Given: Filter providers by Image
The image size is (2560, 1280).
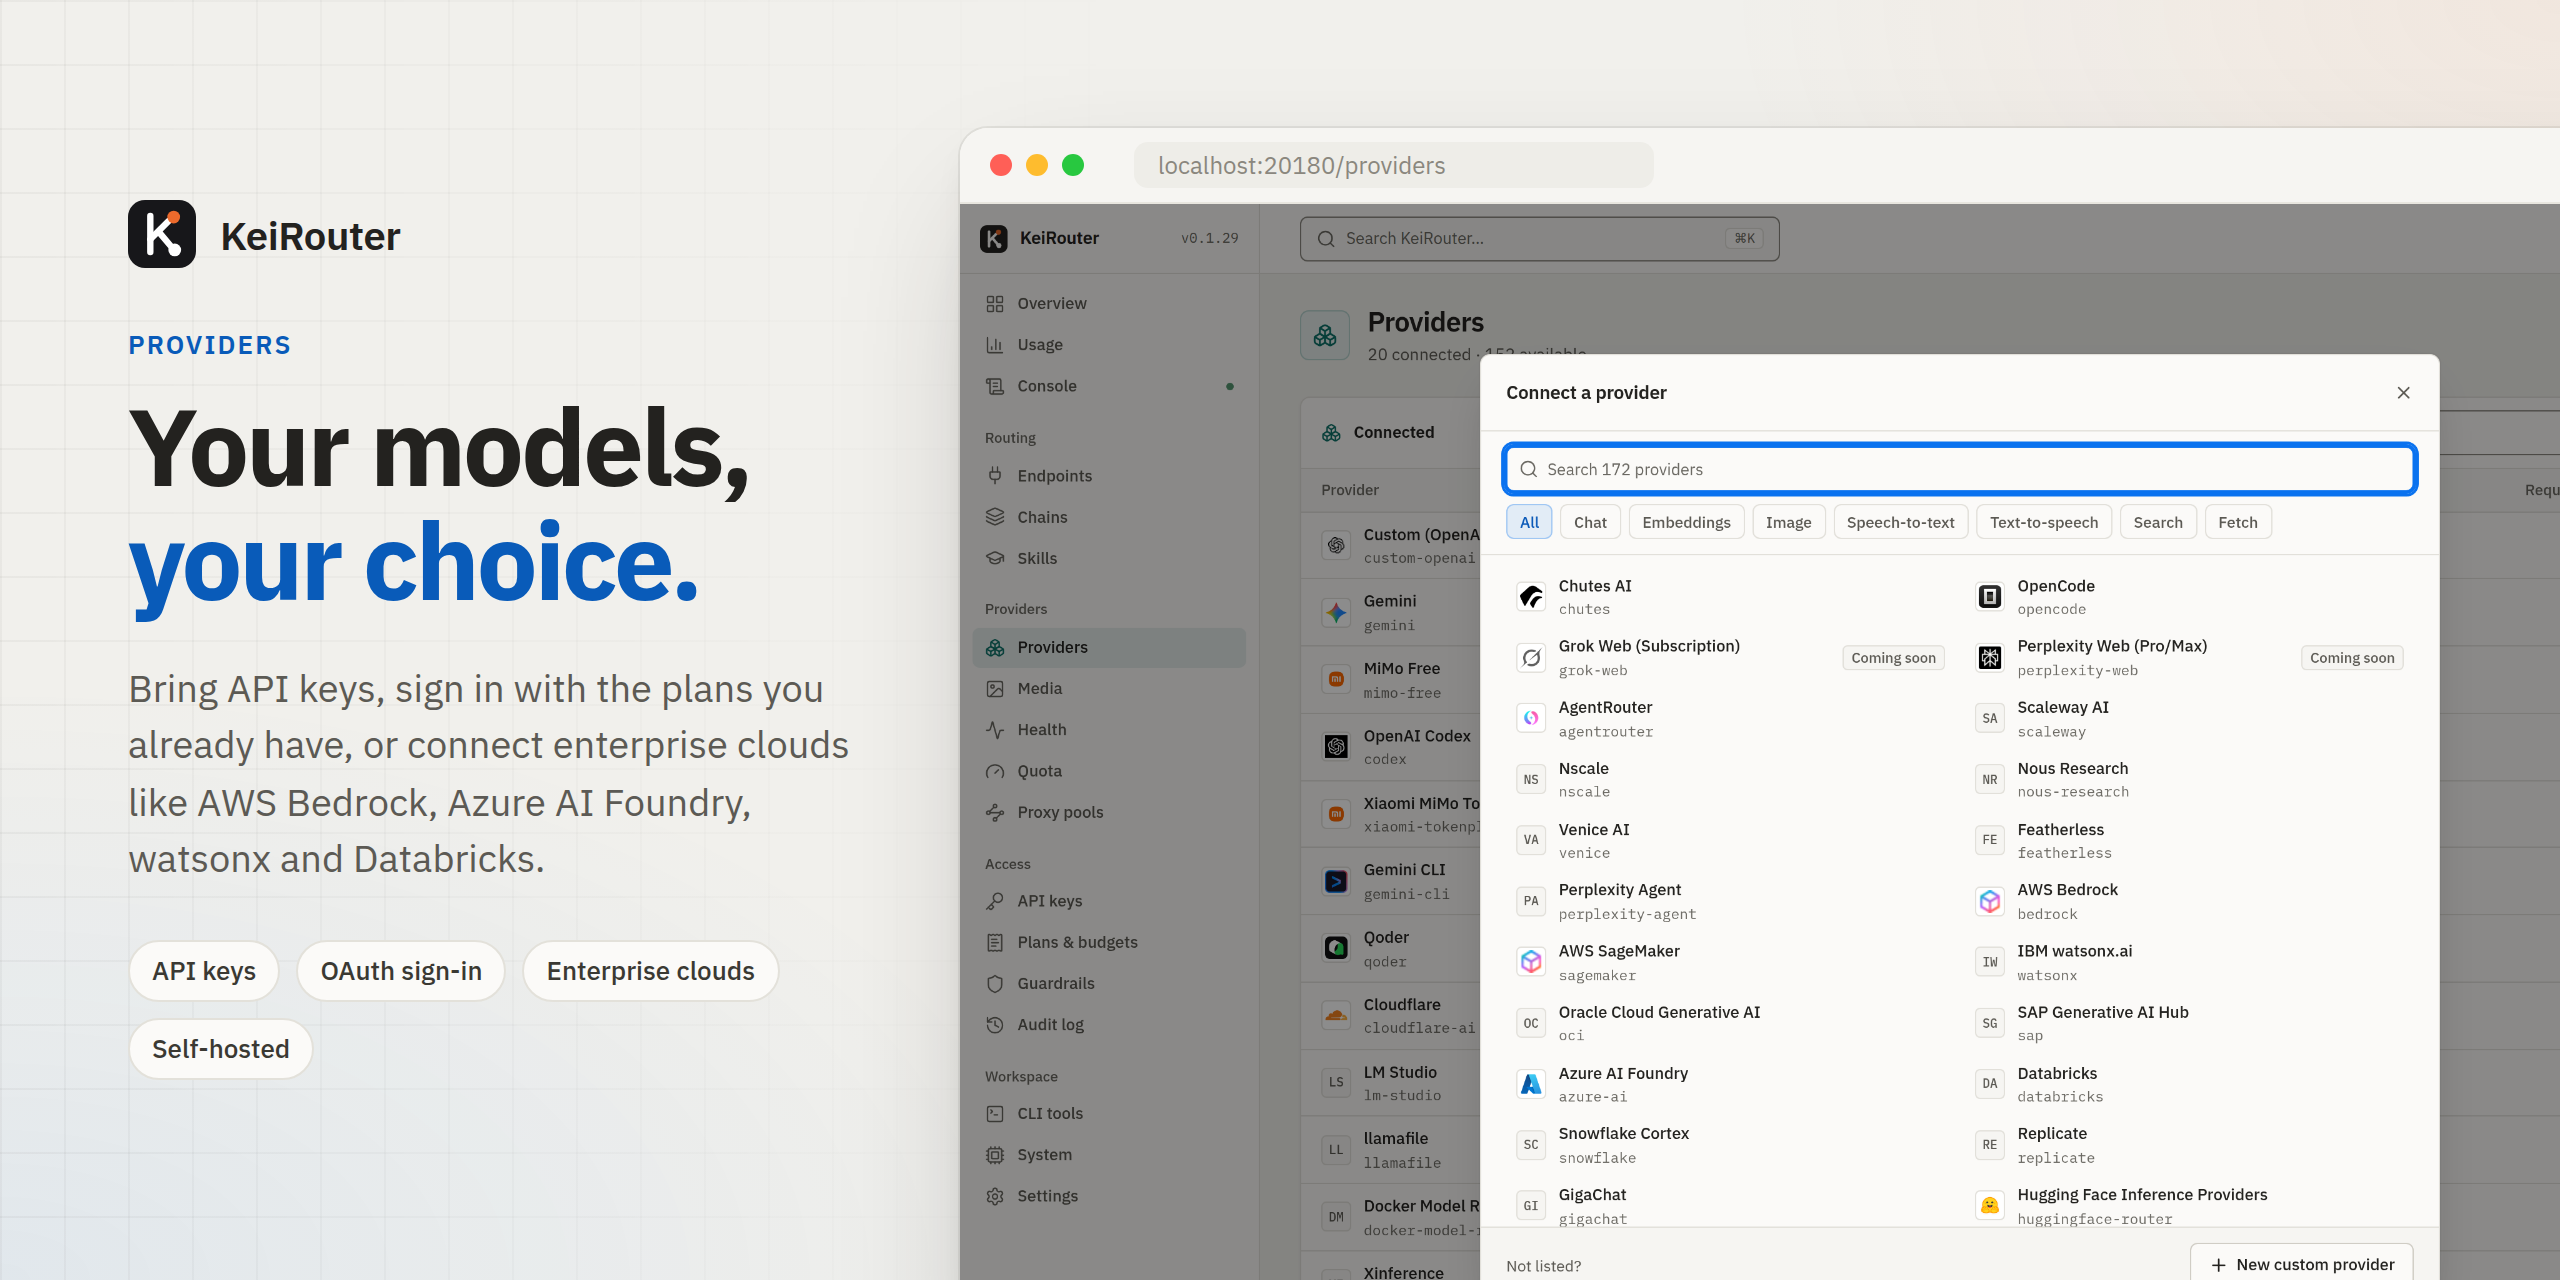Looking at the screenshot, I should click(x=1788, y=522).
